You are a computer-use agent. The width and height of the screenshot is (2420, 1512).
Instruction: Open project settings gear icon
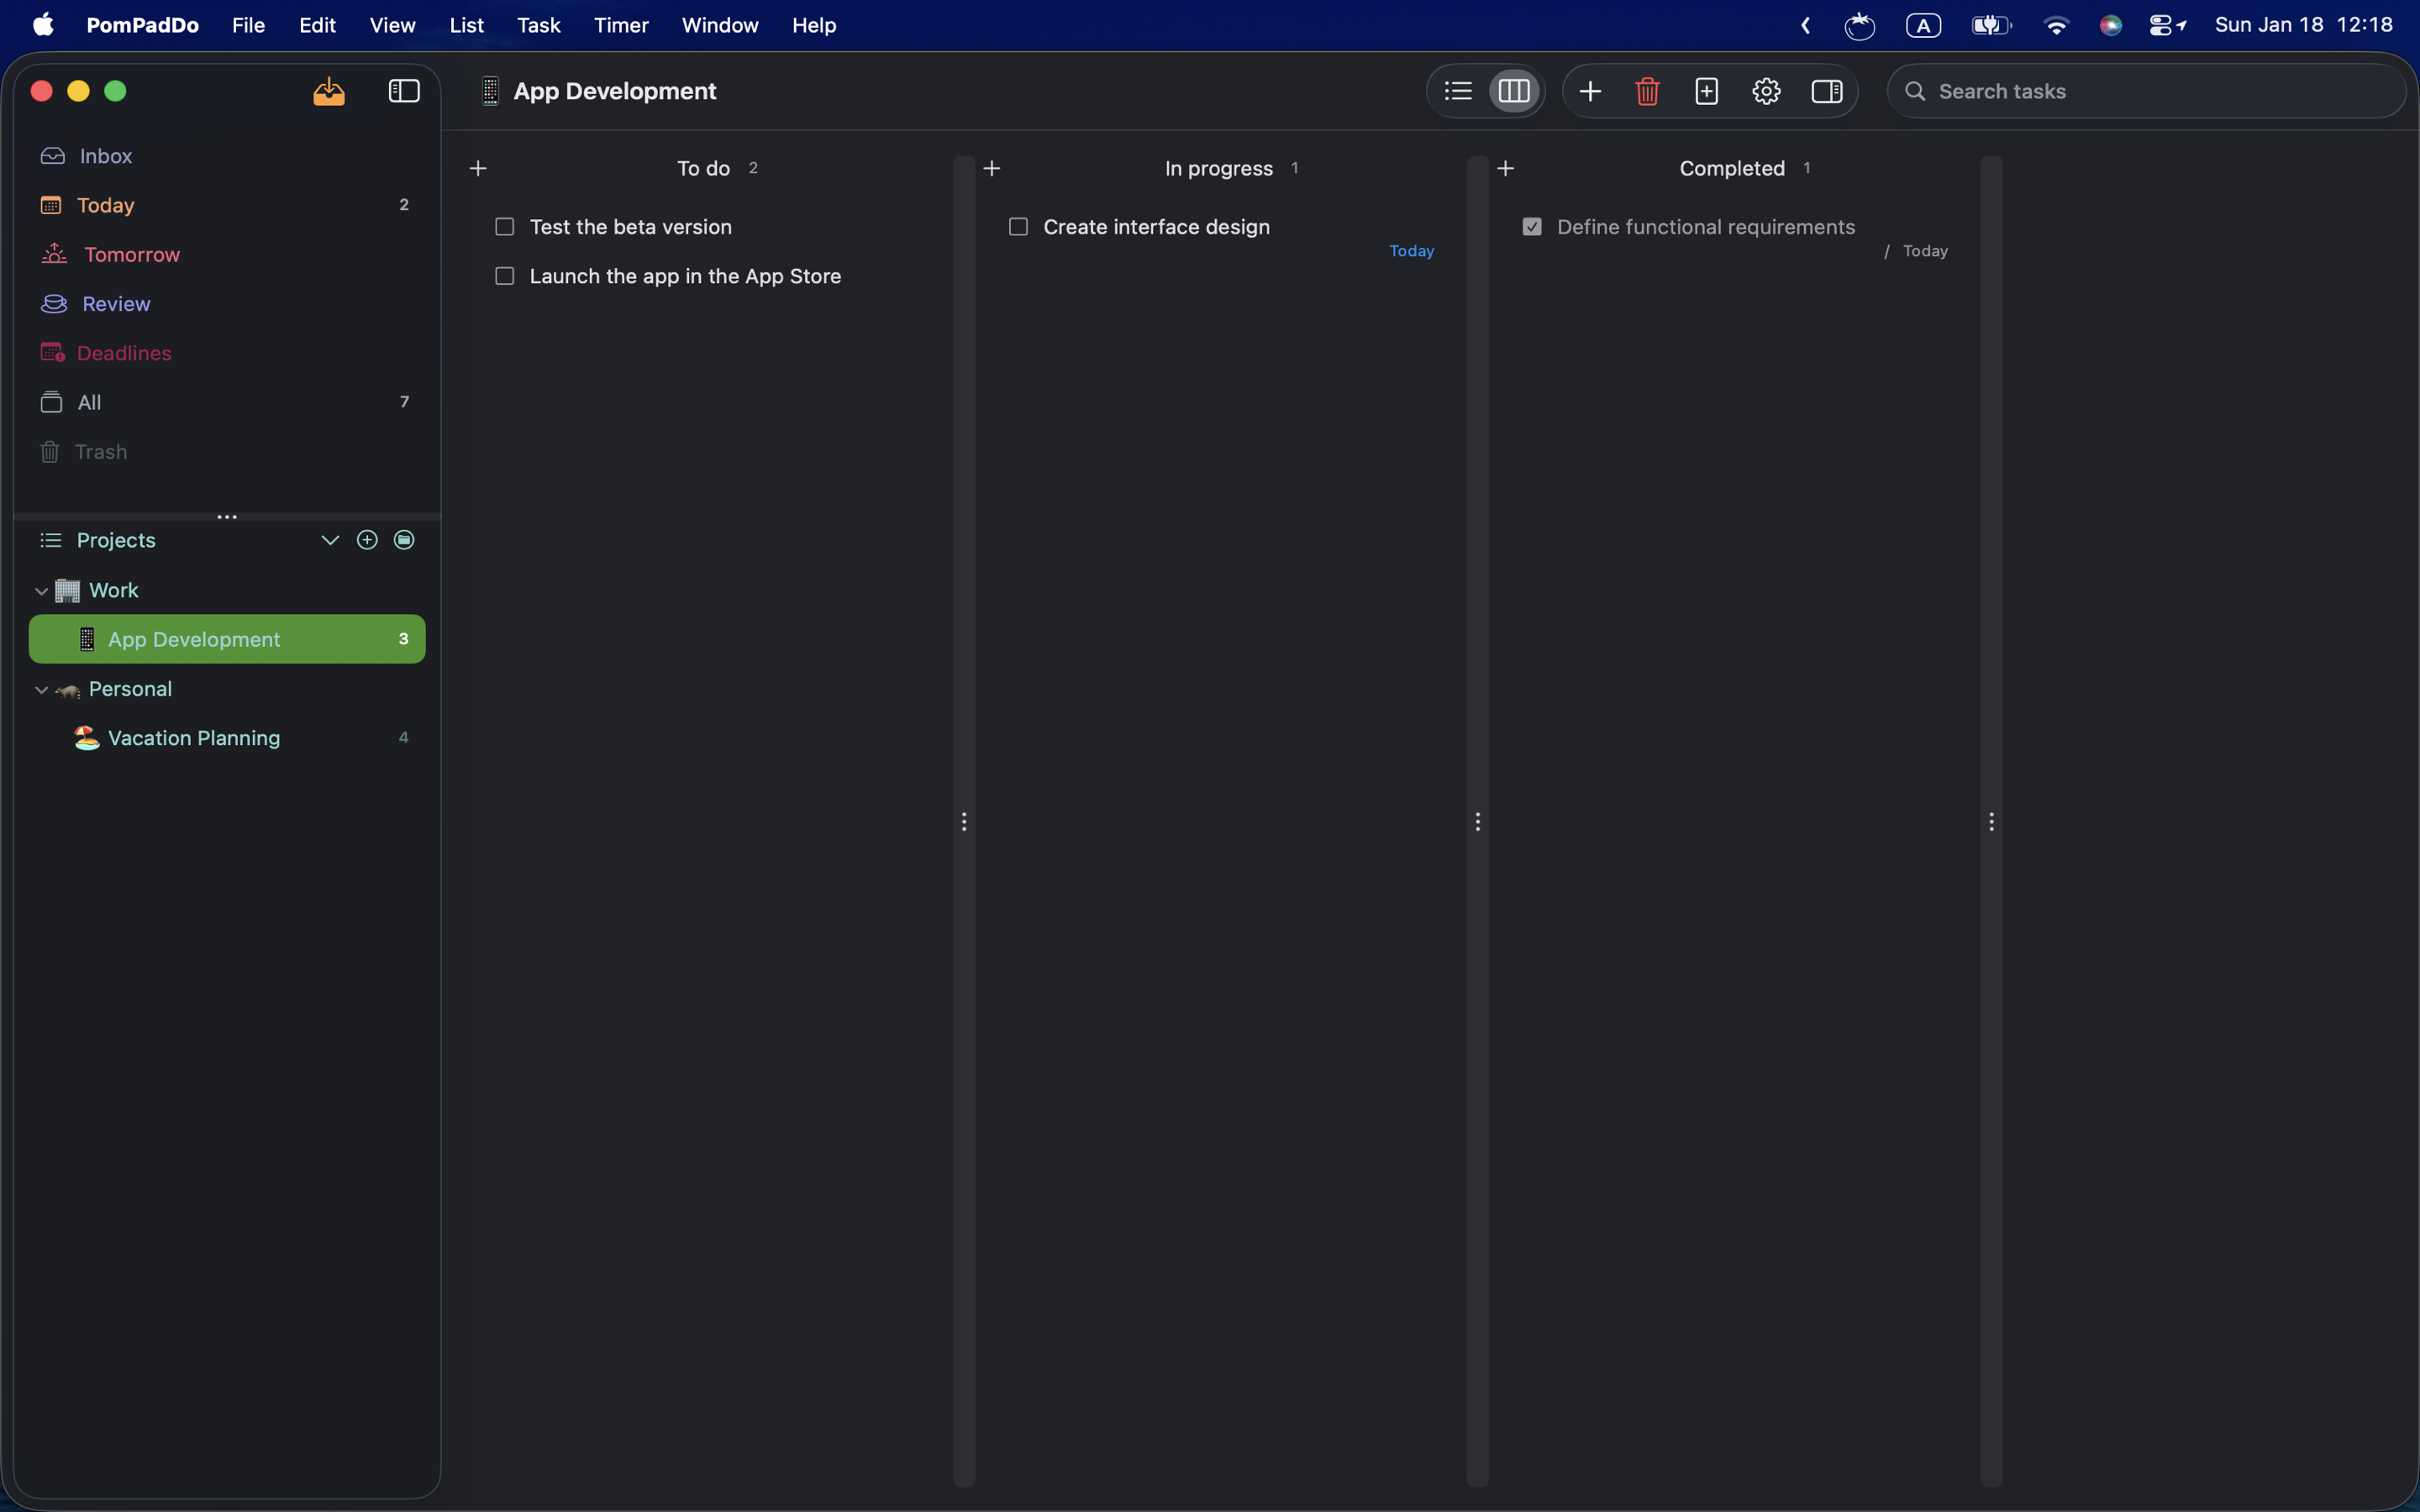pyautogui.click(x=1766, y=91)
